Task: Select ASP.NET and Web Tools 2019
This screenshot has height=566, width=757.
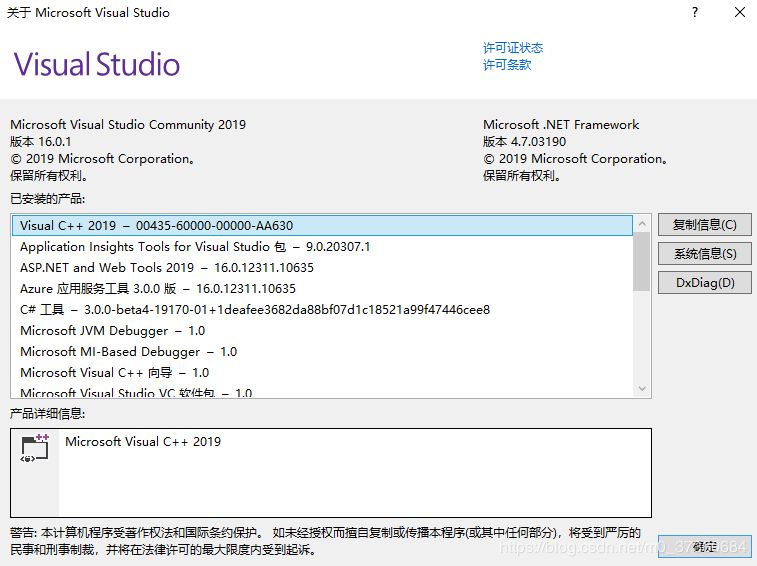Action: 167,268
